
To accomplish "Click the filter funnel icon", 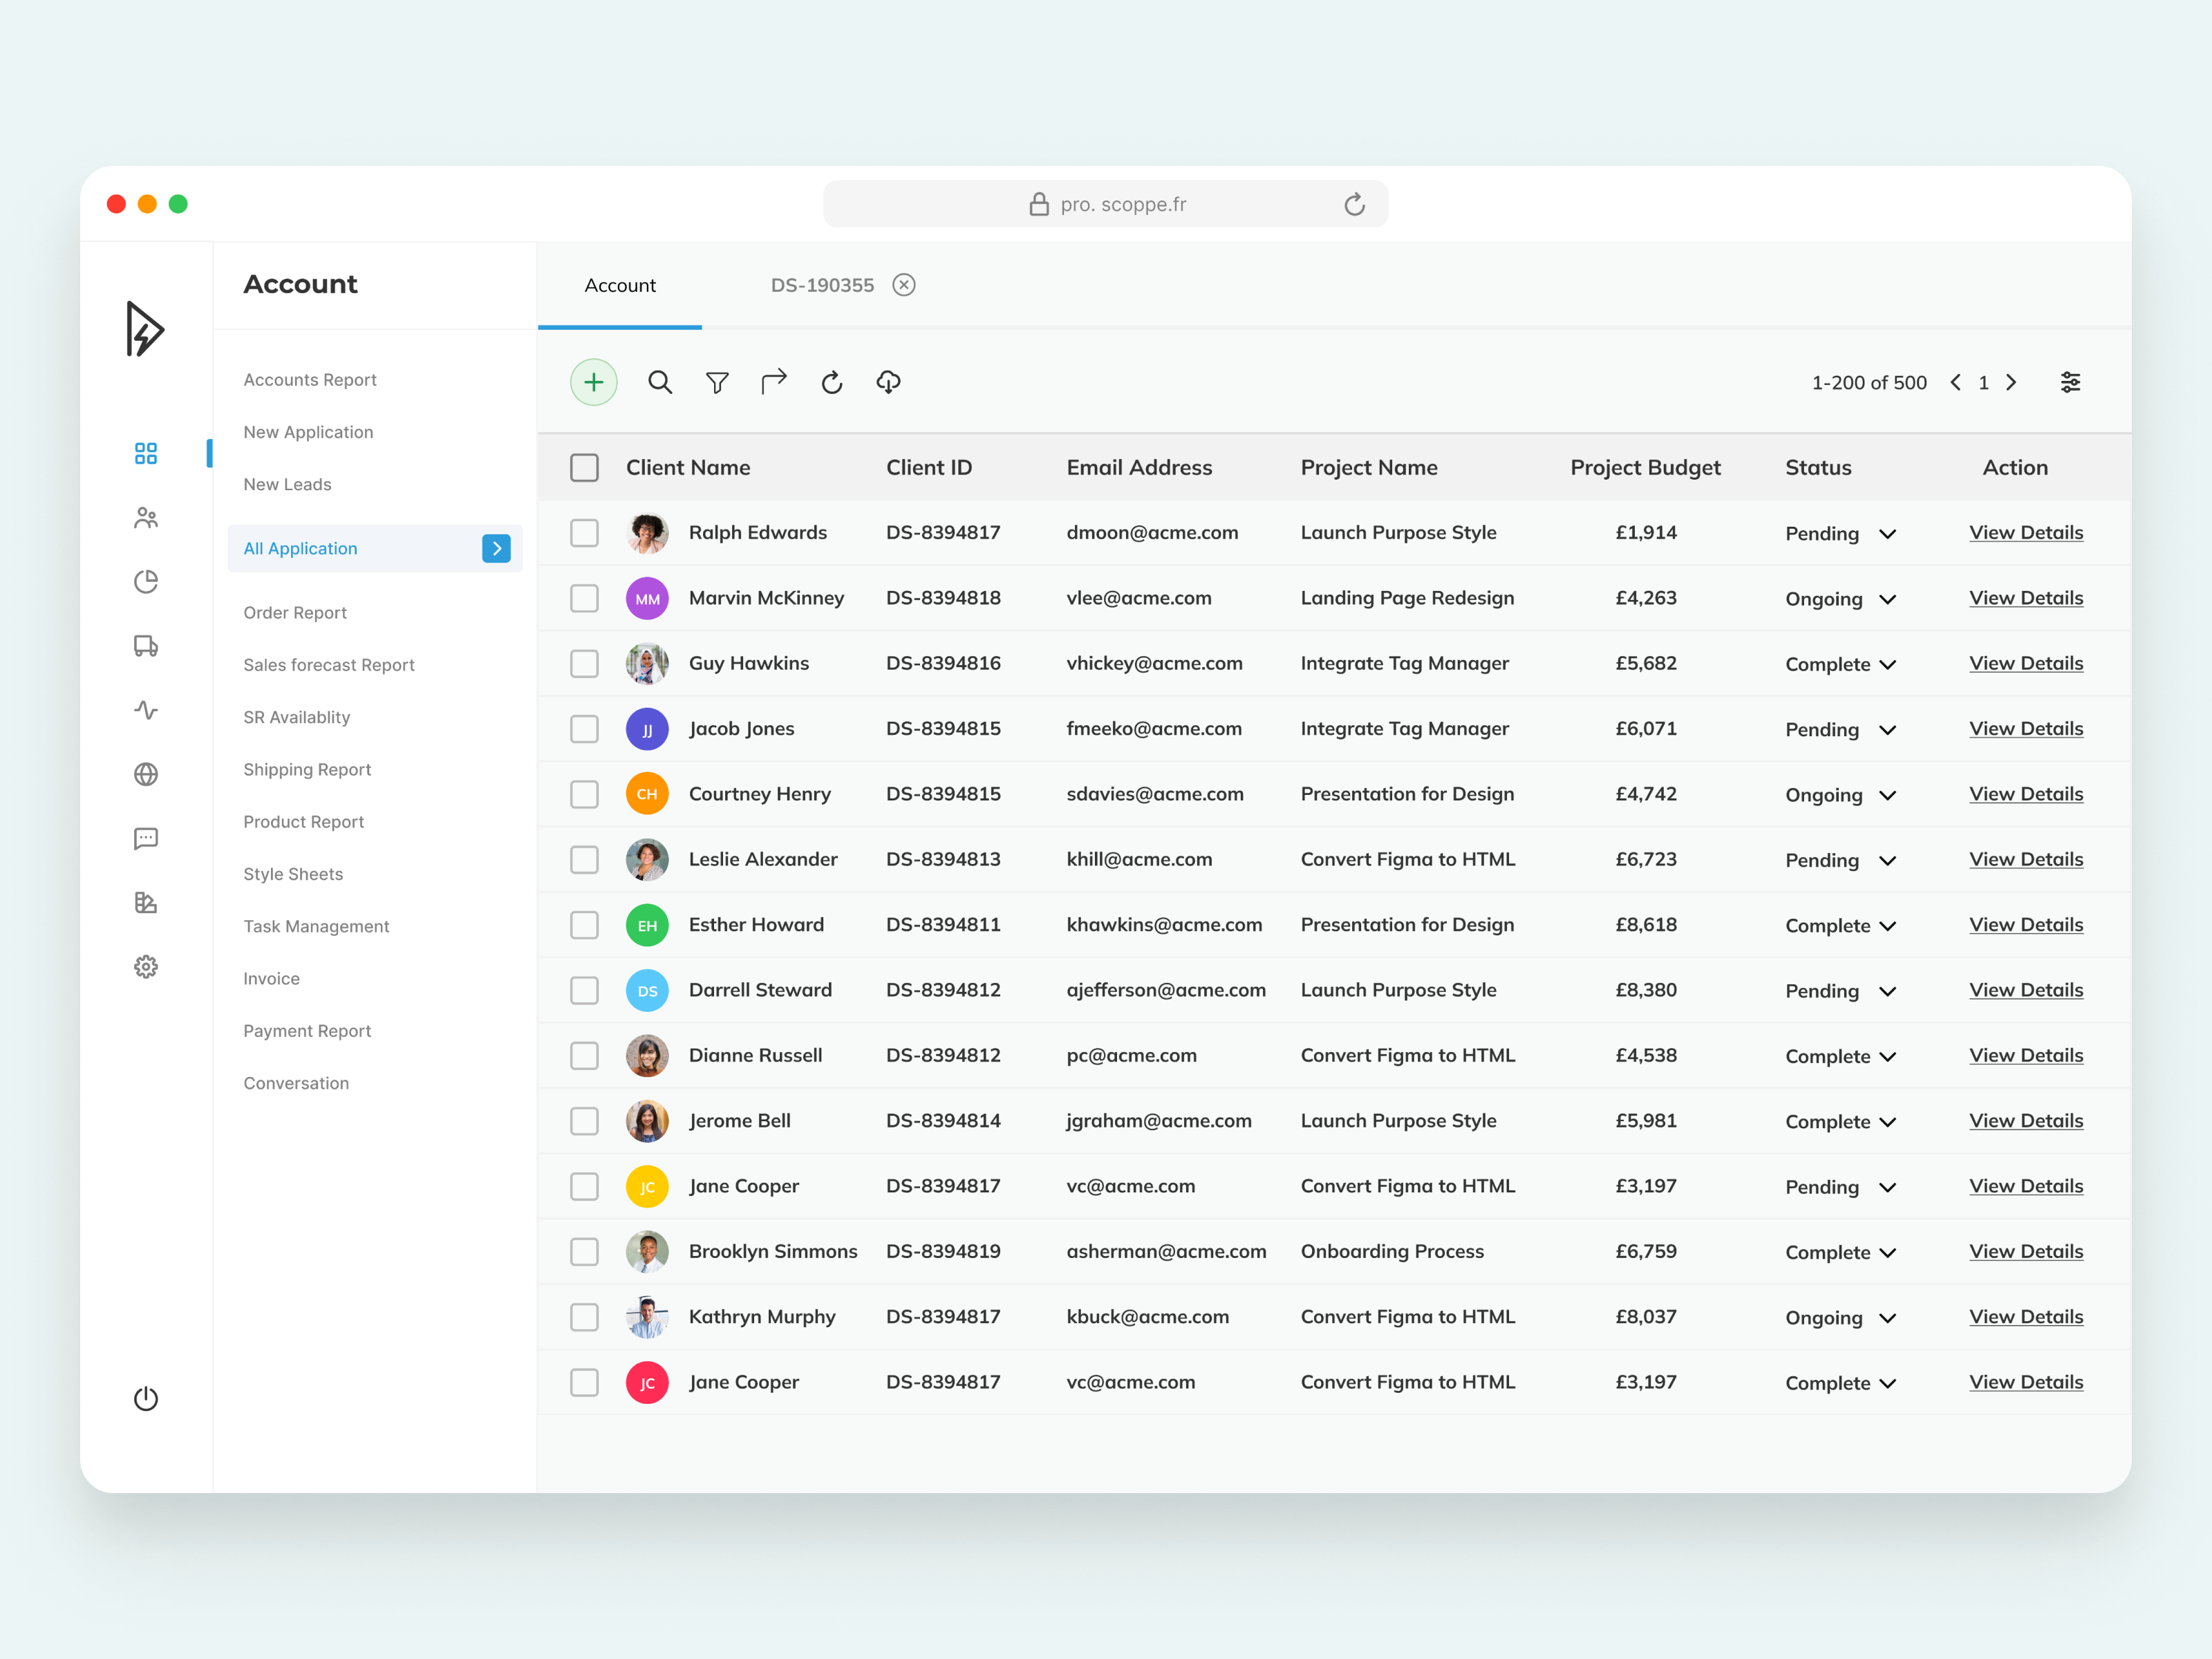I will [717, 382].
